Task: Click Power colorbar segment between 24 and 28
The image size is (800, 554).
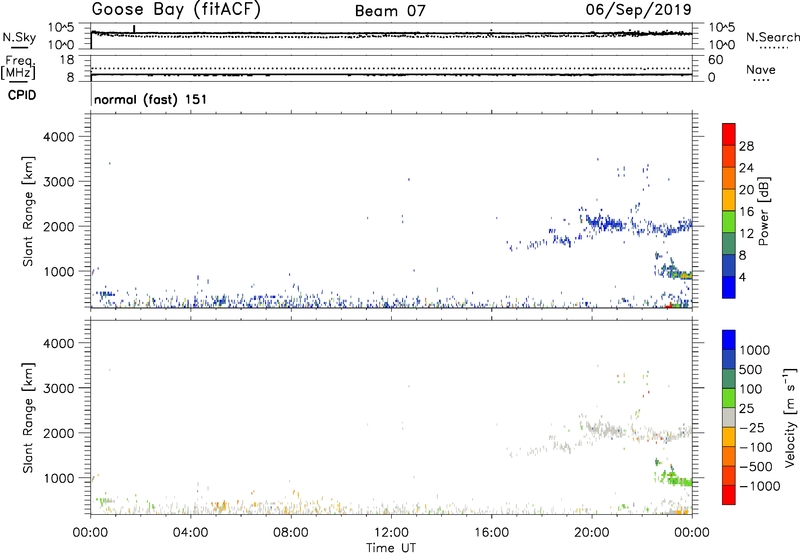Action: tap(729, 156)
